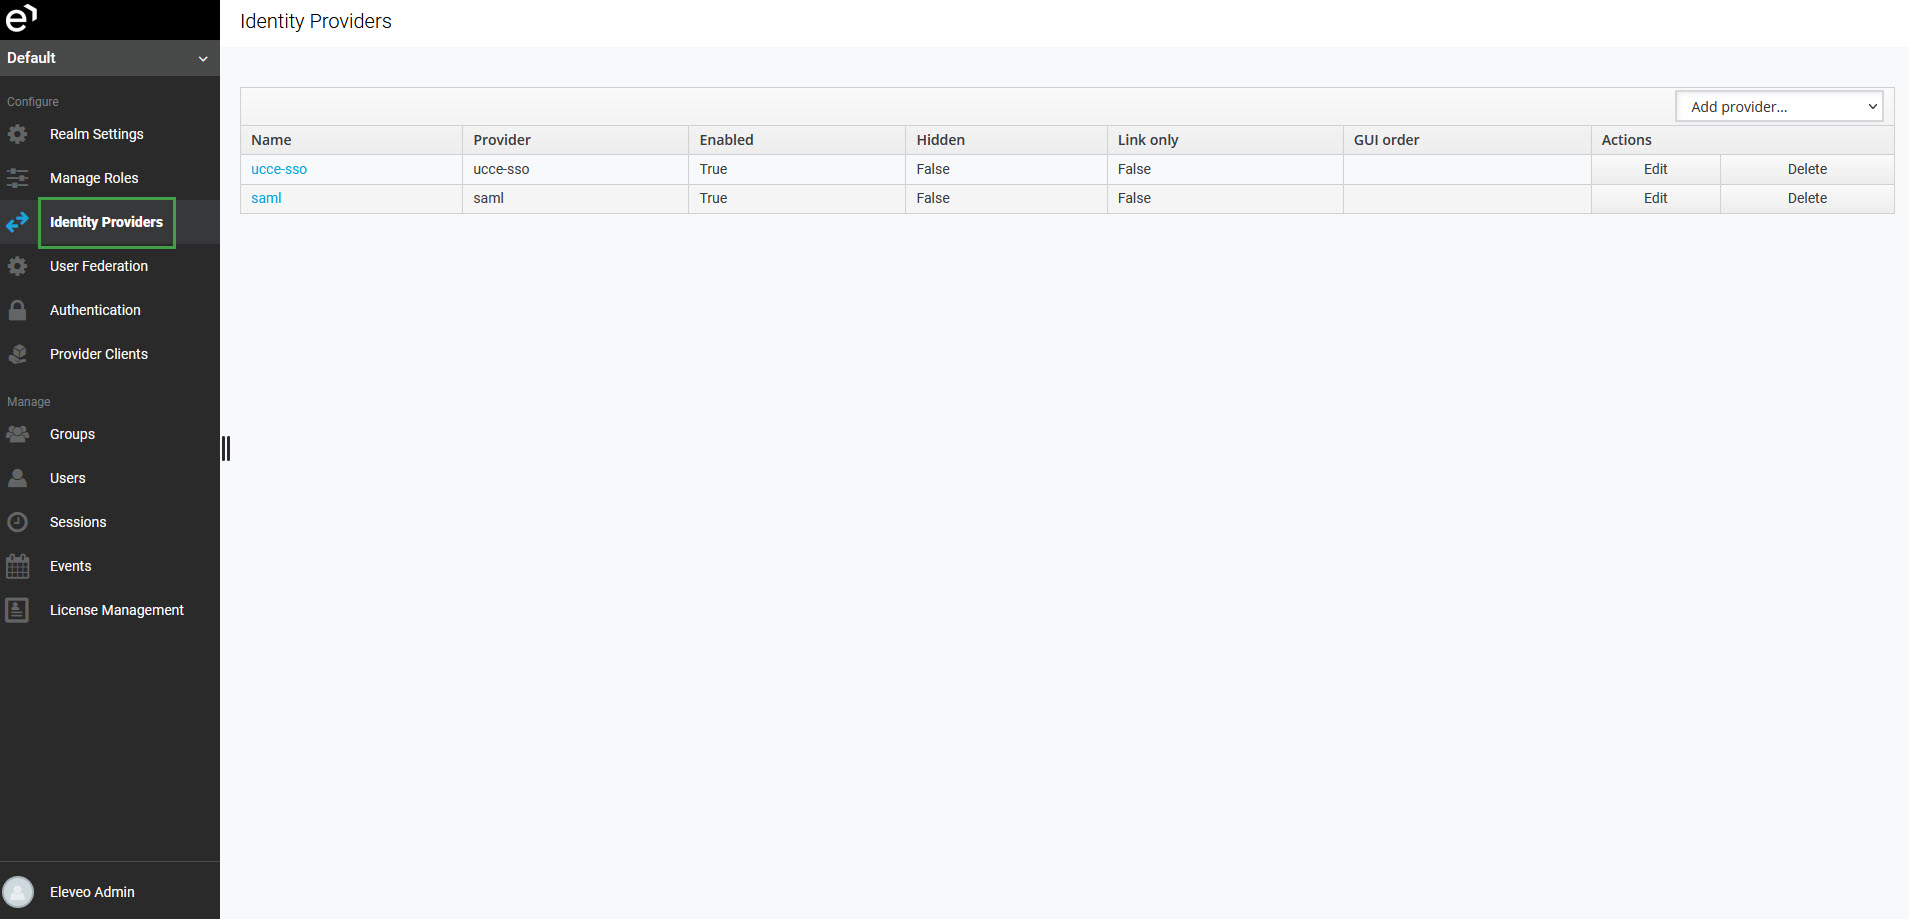Screen dimensions: 1909x919
Task: Open the Add provider dropdown
Action: tap(1778, 107)
